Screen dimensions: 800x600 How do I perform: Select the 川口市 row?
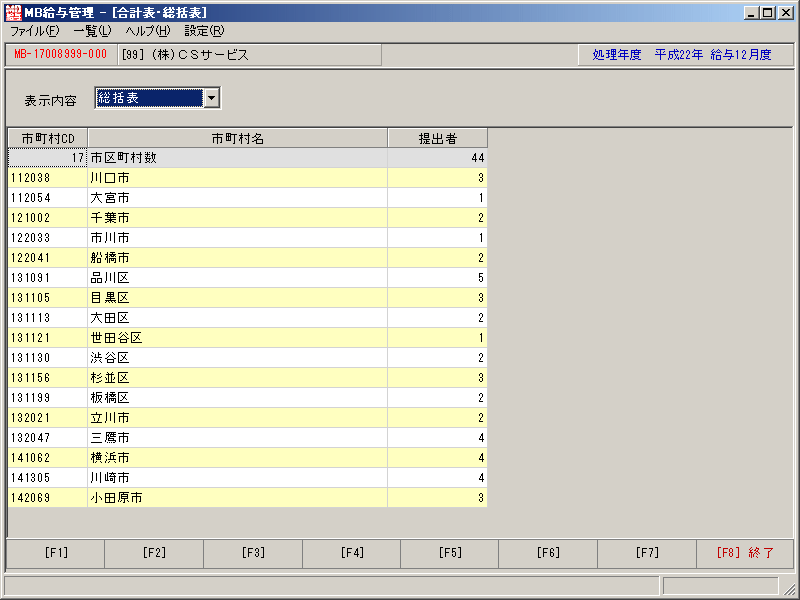247,178
